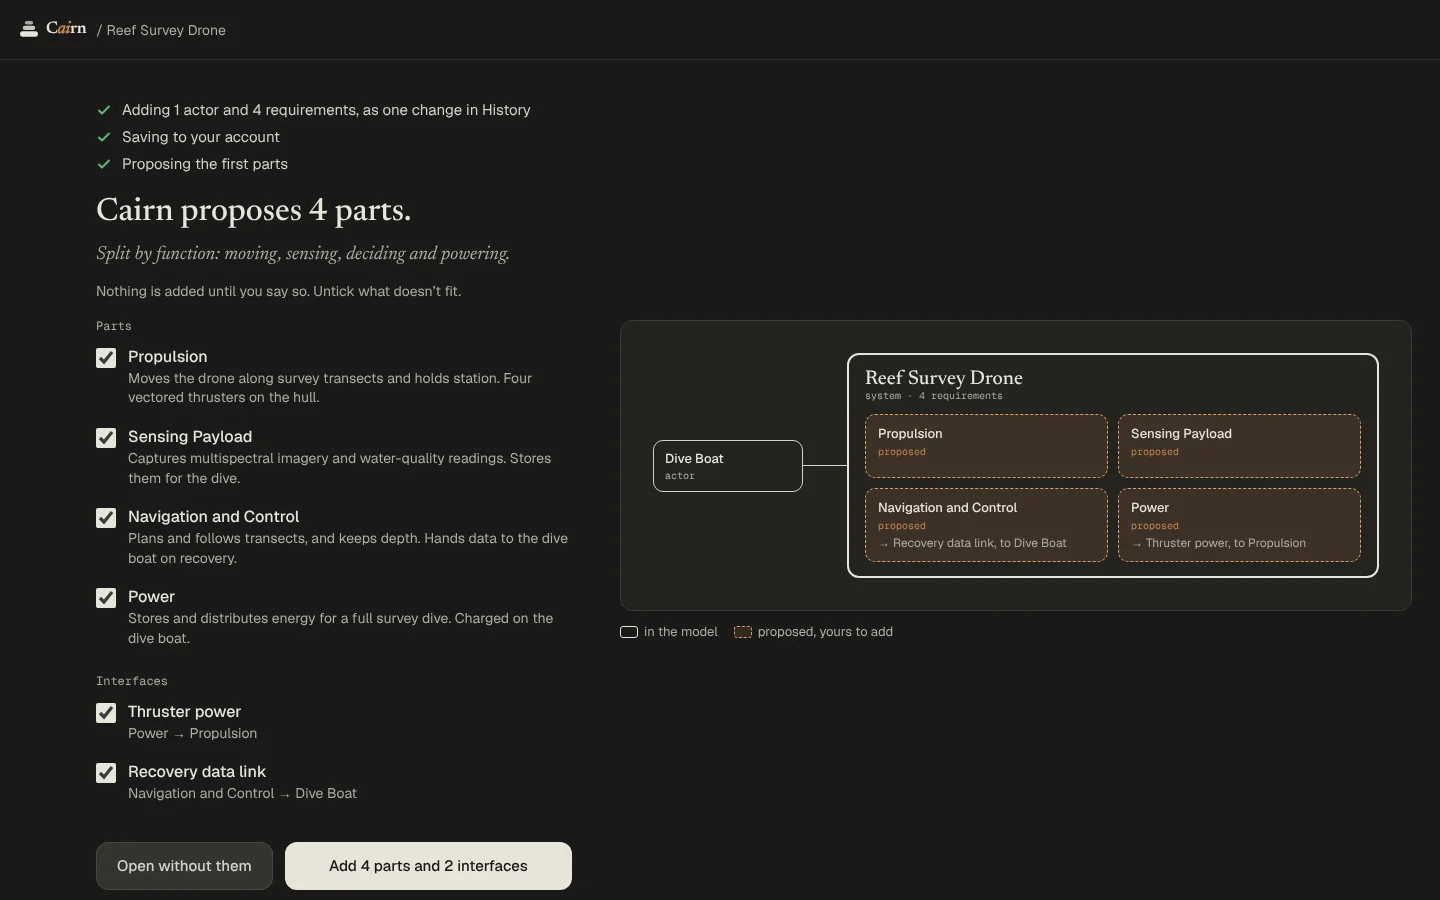
Task: Untick the Sensing Payload checkbox
Action: (106, 438)
